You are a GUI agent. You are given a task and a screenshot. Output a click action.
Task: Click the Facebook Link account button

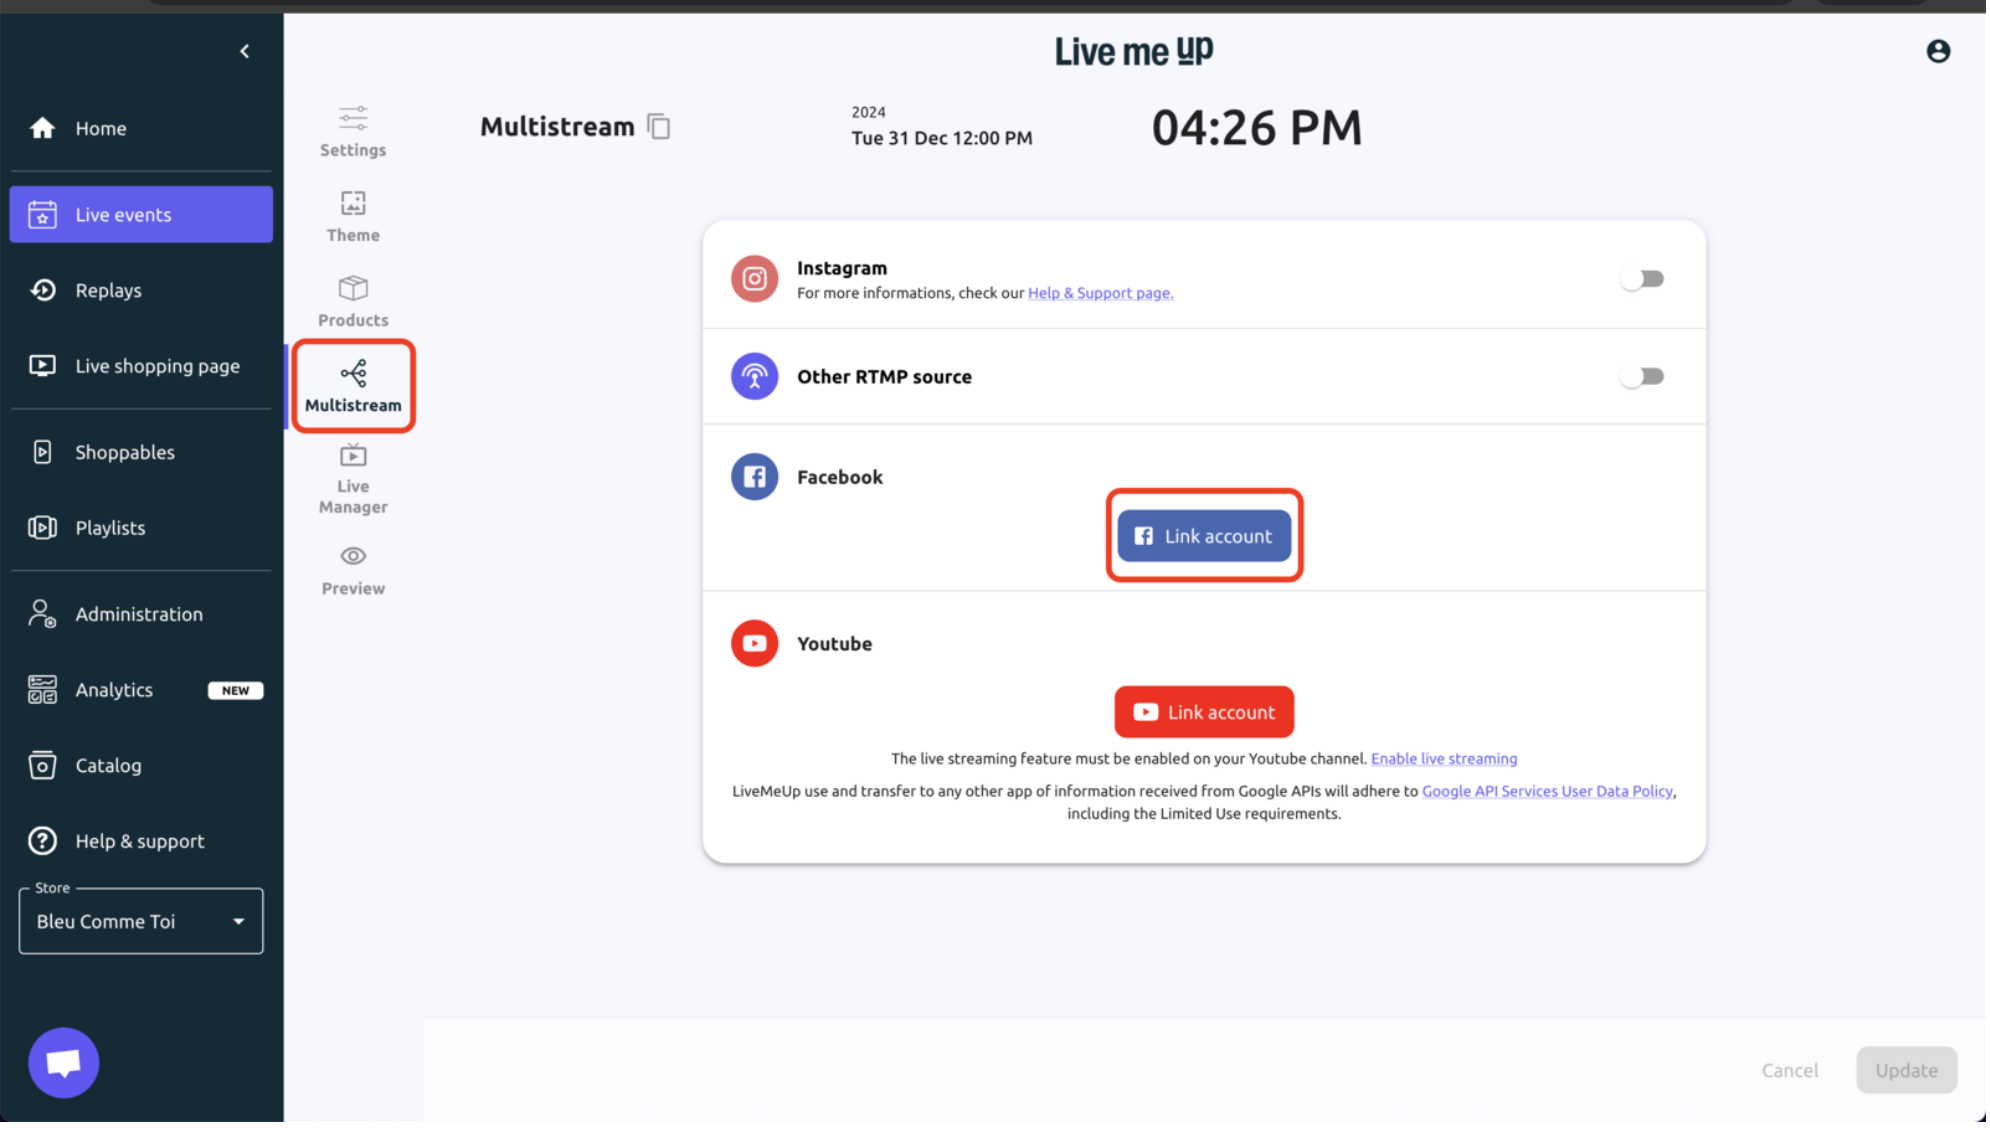point(1204,537)
